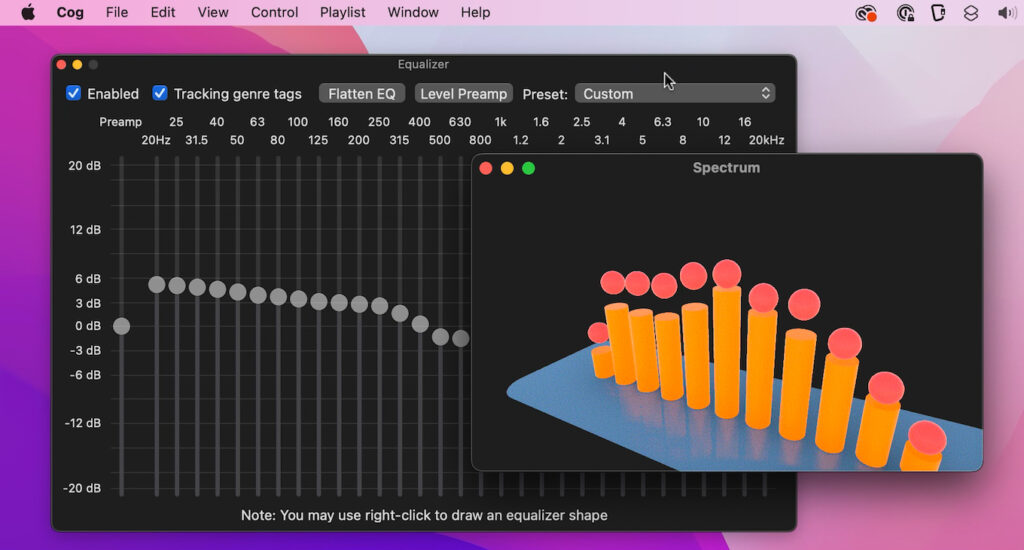Screen dimensions: 1024x550
Task: Click the -12 dB scale label
Action: (x=83, y=423)
